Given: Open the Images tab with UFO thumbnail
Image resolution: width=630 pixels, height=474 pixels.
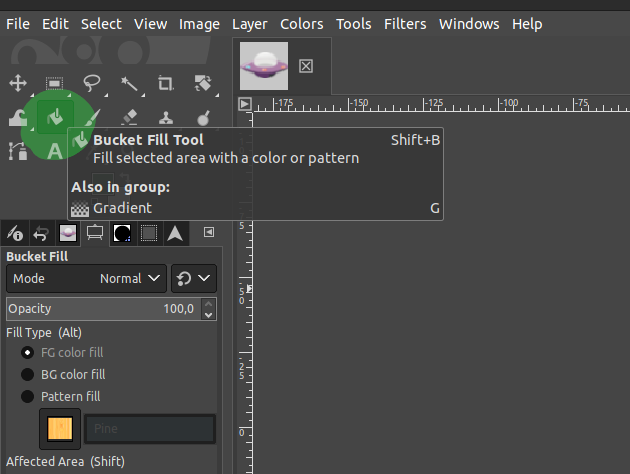Looking at the screenshot, I should coord(68,233).
